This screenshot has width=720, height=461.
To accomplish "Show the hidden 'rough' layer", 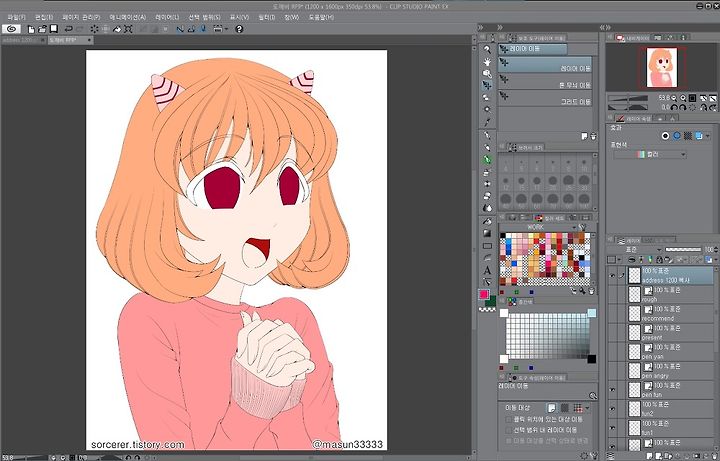I will tap(612, 294).
